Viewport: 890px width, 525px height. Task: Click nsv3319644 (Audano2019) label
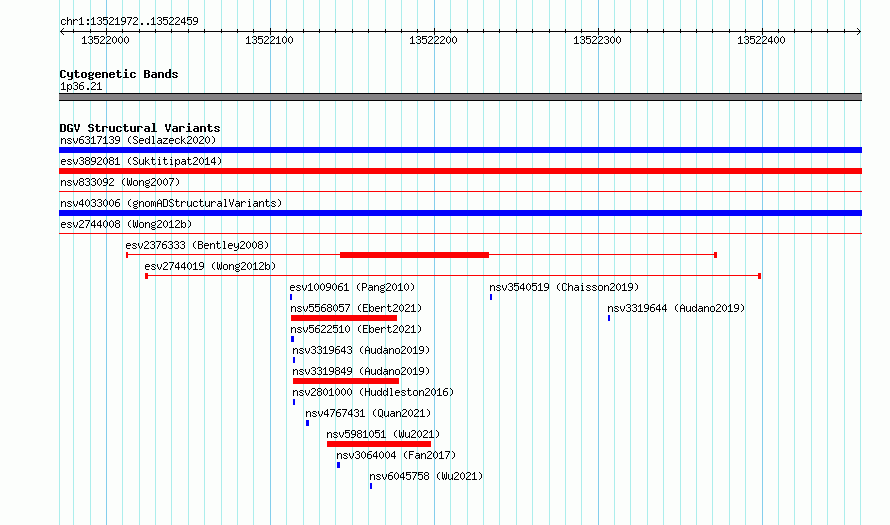click(x=676, y=308)
